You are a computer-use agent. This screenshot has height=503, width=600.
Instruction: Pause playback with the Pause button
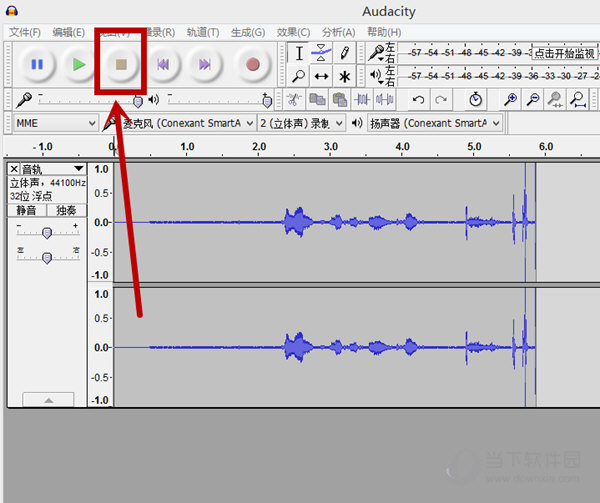pyautogui.click(x=37, y=64)
